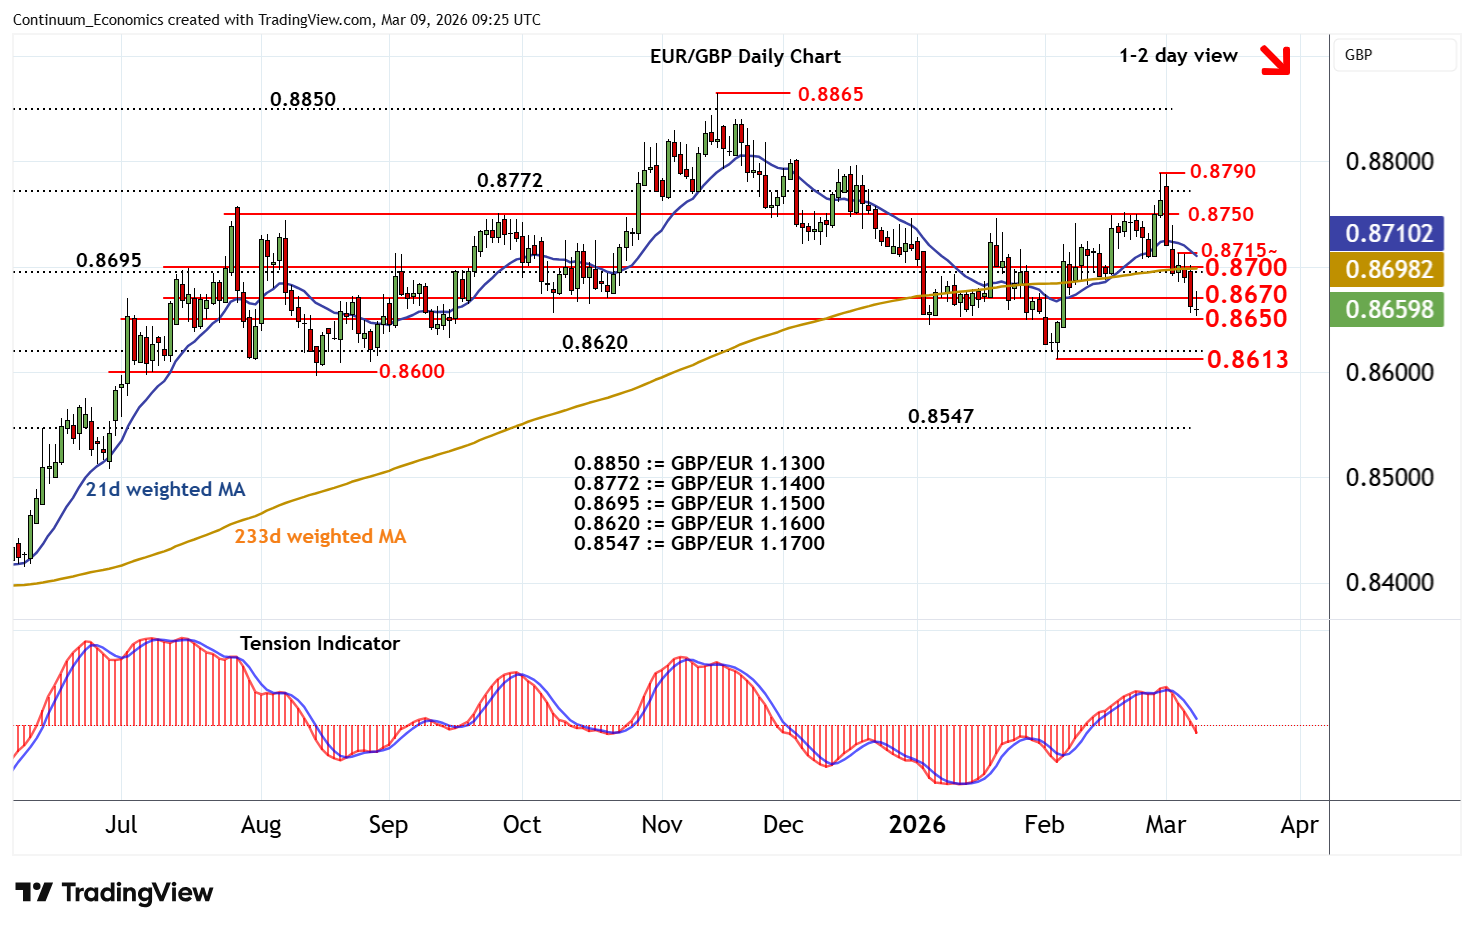Viewport: 1474px width, 930px height.
Task: Click the red 0.8600 level label
Action: pyautogui.click(x=412, y=371)
